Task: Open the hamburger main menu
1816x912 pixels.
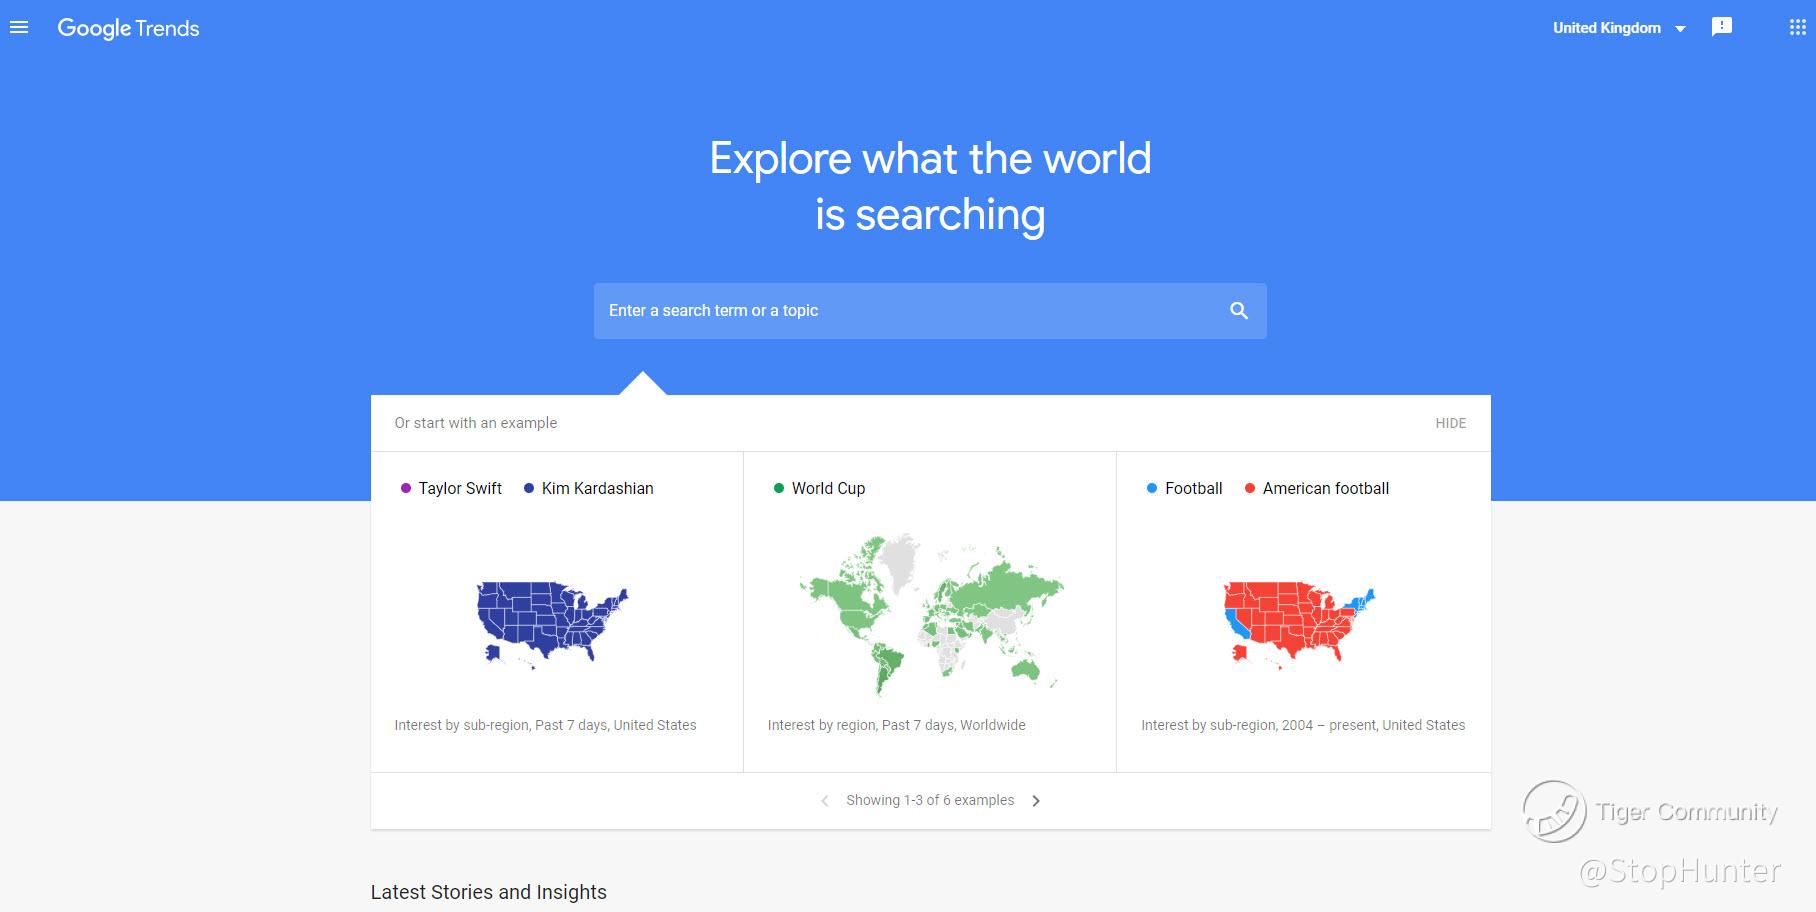Action: point(19,28)
